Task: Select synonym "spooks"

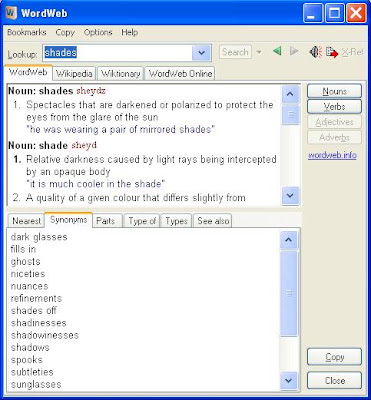Action: coord(27,360)
